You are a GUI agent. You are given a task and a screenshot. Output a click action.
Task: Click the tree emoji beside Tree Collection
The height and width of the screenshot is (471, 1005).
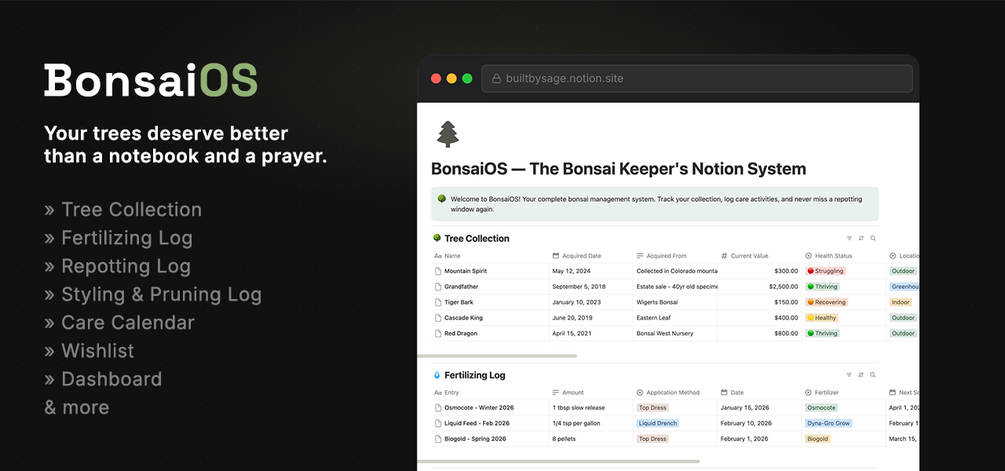pyautogui.click(x=437, y=238)
